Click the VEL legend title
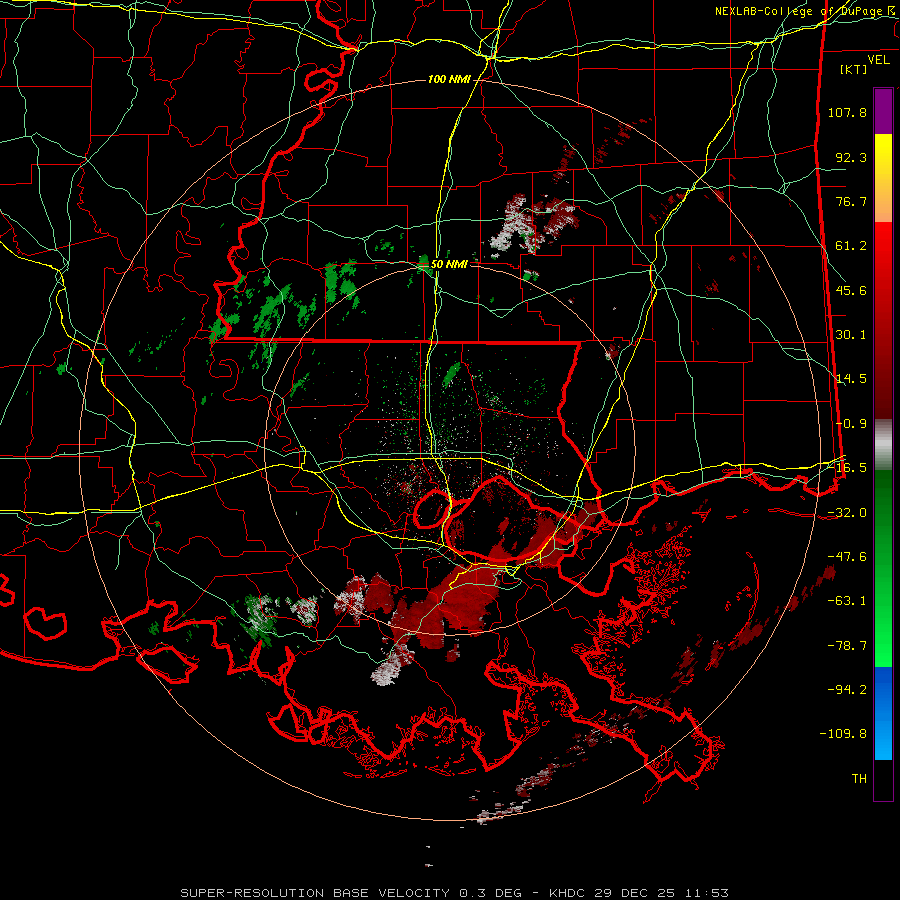 pyautogui.click(x=878, y=60)
